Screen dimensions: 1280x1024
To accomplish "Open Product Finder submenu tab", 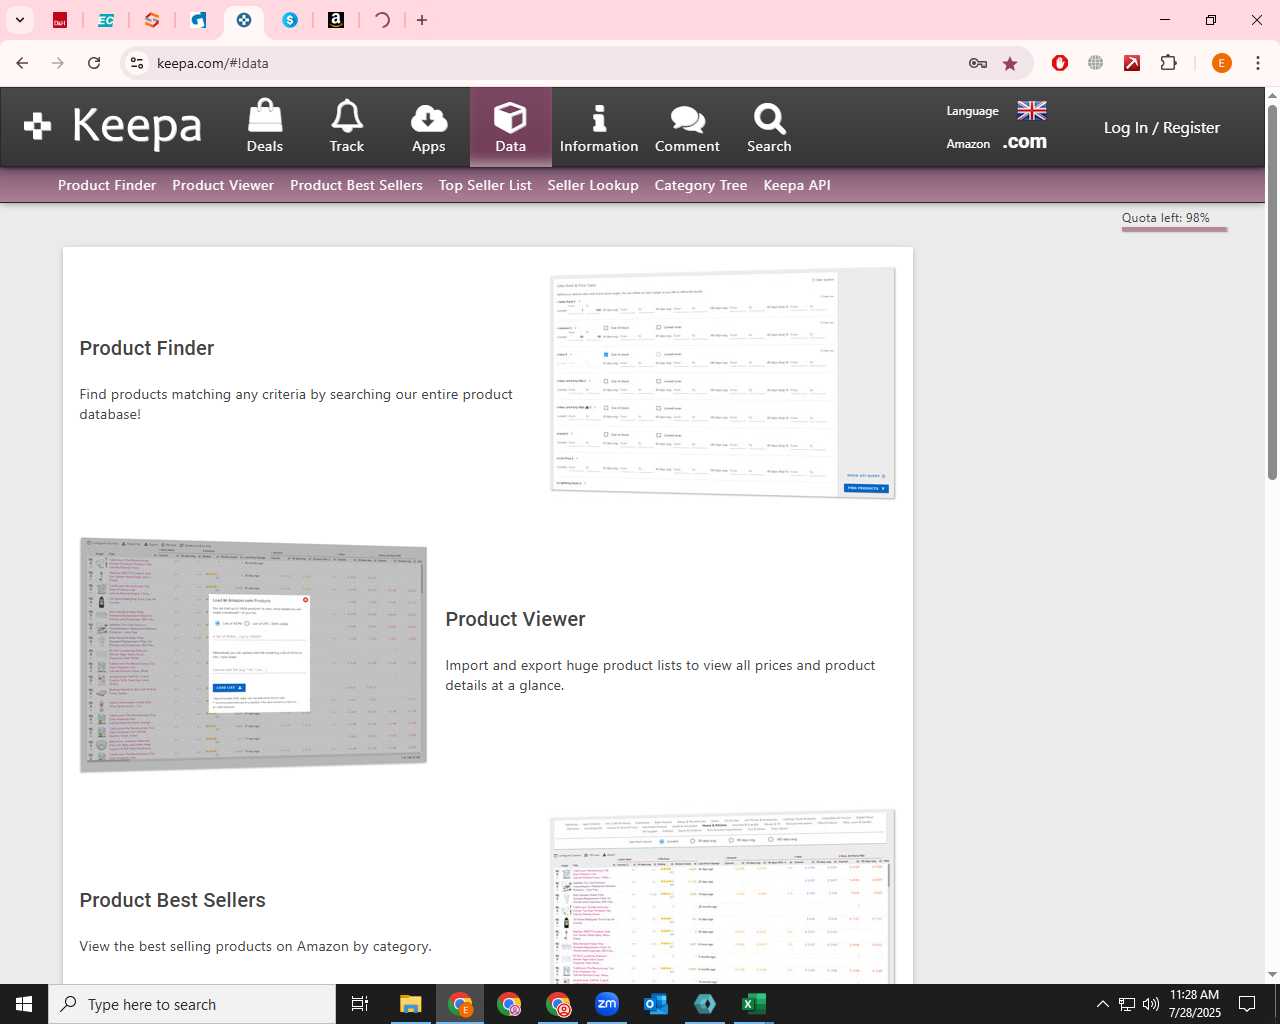I will point(107,185).
